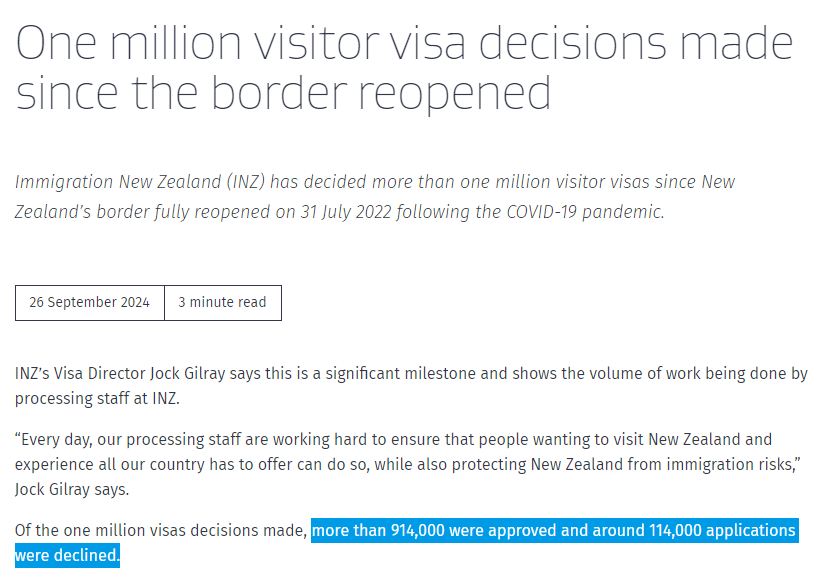Click the quote starting "Every day, our processing"

pyautogui.click(x=393, y=464)
